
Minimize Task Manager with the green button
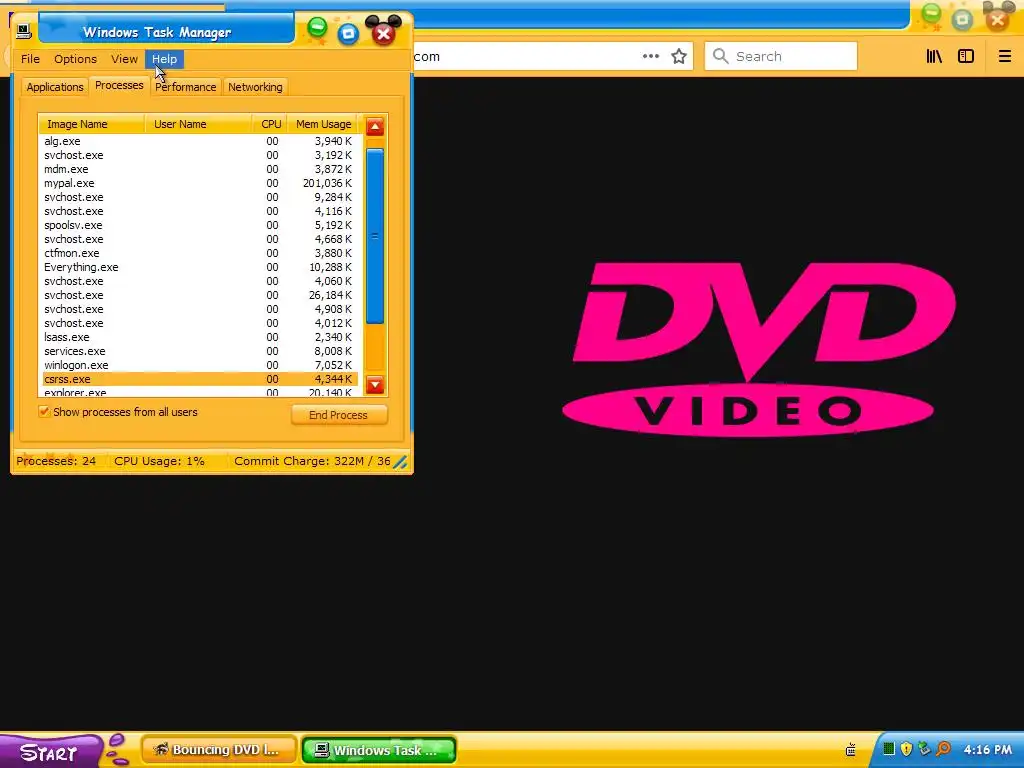(317, 29)
